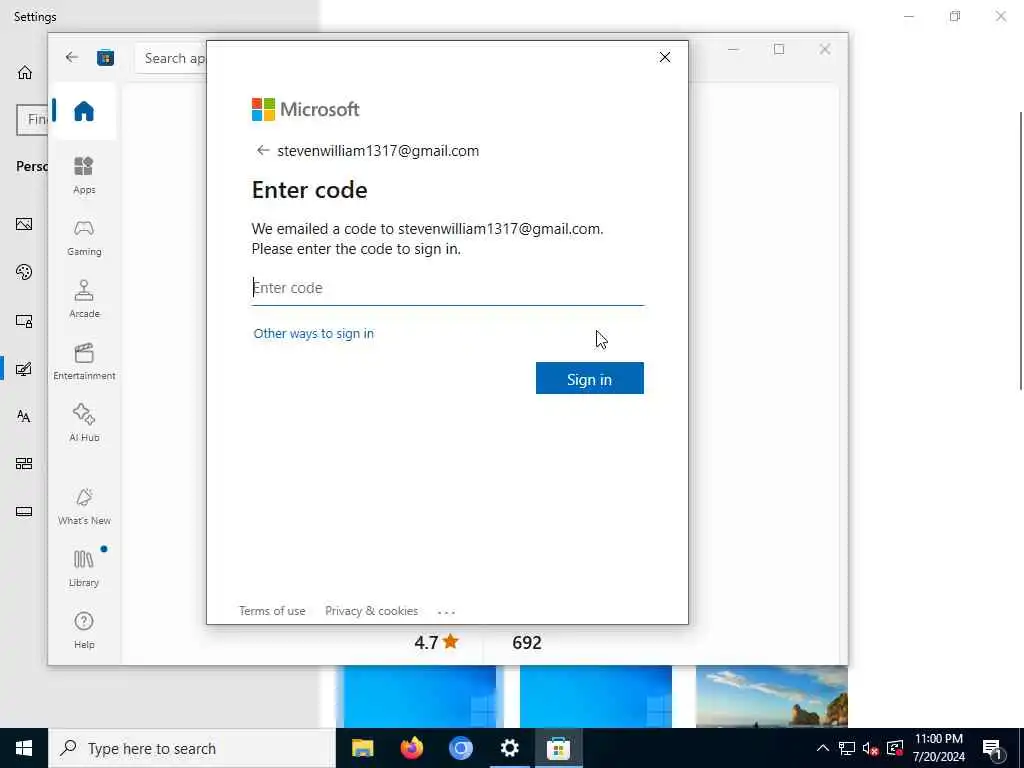Click the Store search apps box
The height and width of the screenshot is (768, 1024).
click(x=171, y=58)
